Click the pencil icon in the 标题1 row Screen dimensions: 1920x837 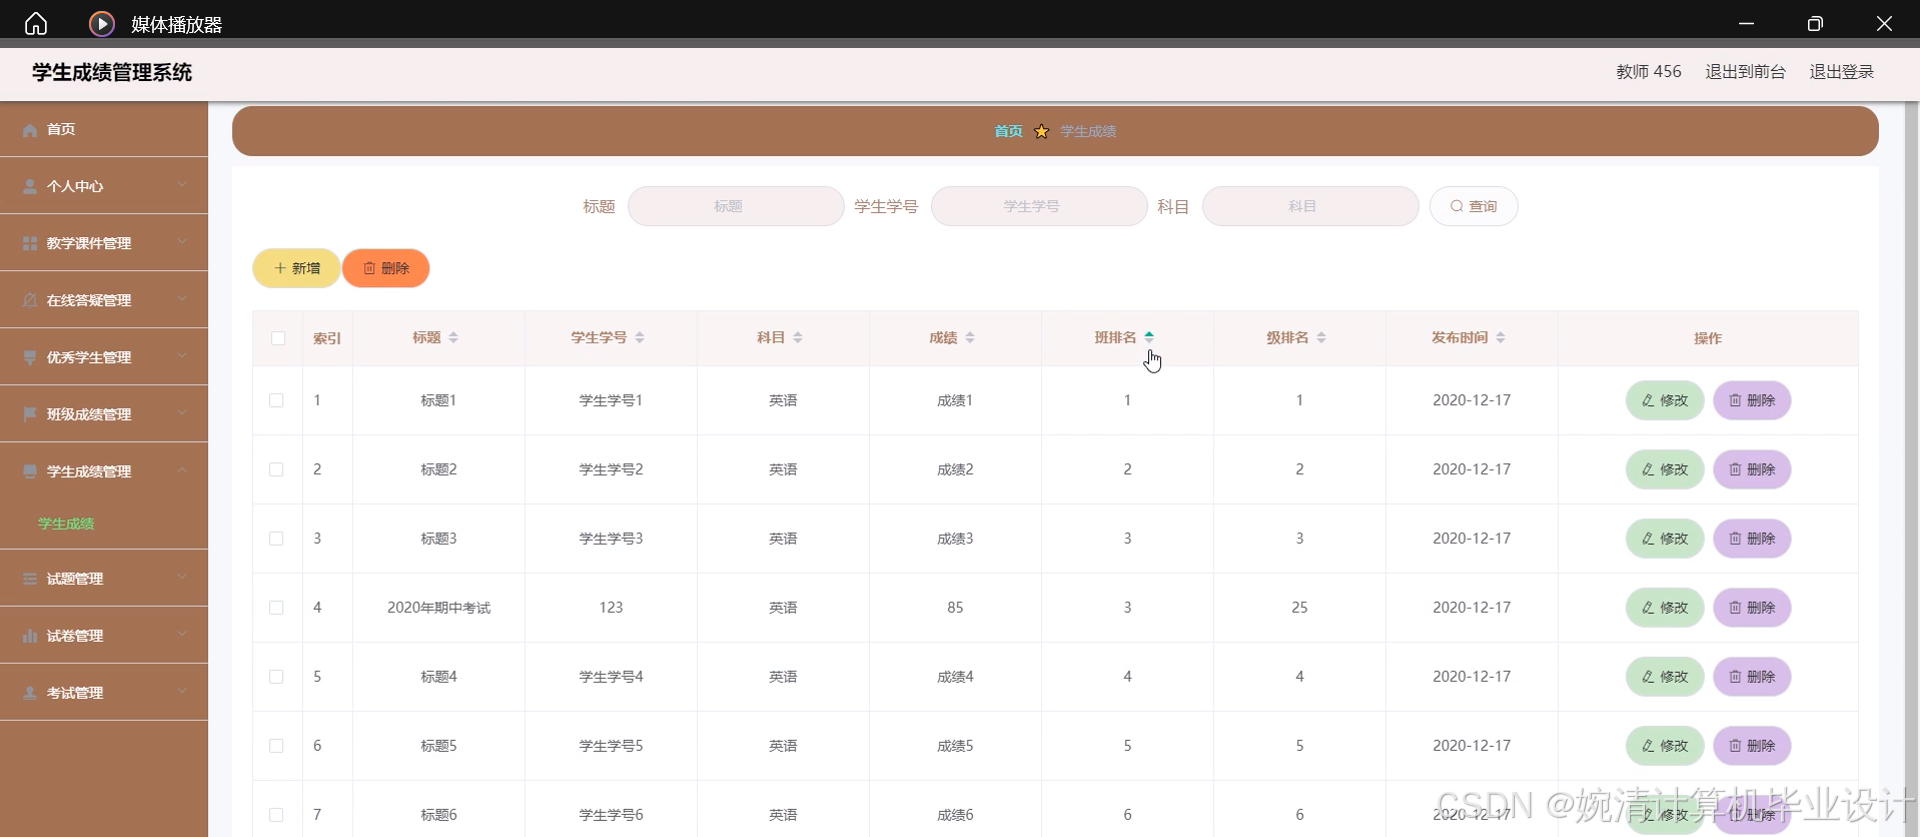1648,400
